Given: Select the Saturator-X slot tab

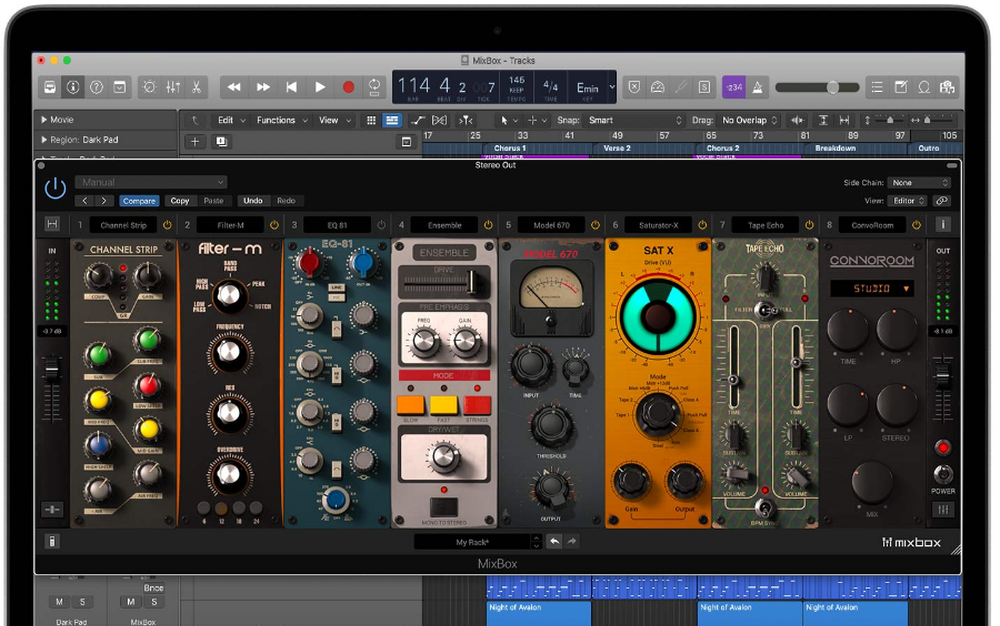Looking at the screenshot, I should tap(658, 225).
